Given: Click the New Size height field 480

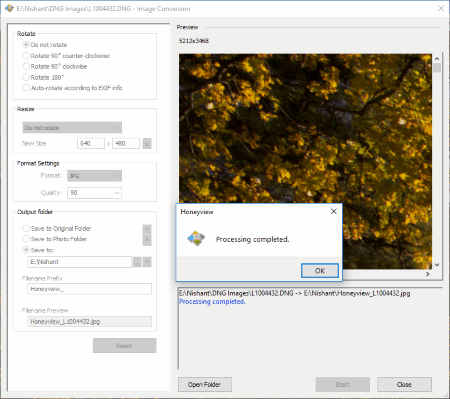Looking at the screenshot, I should (126, 143).
